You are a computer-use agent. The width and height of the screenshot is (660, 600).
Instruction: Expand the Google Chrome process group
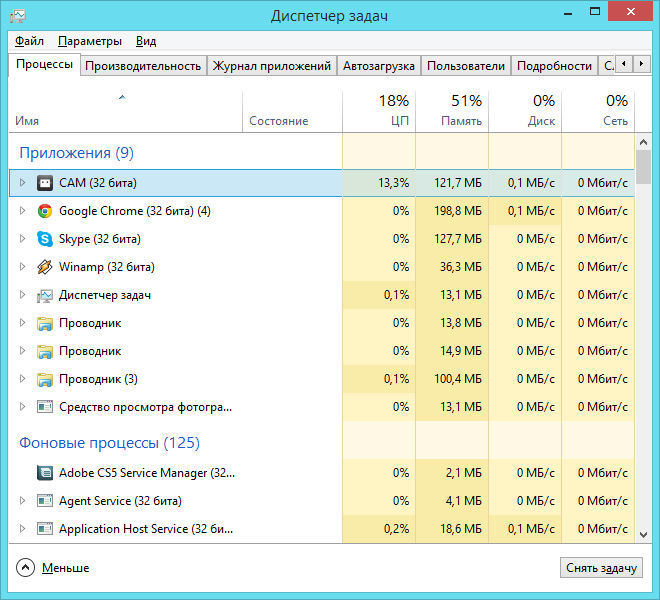23,211
